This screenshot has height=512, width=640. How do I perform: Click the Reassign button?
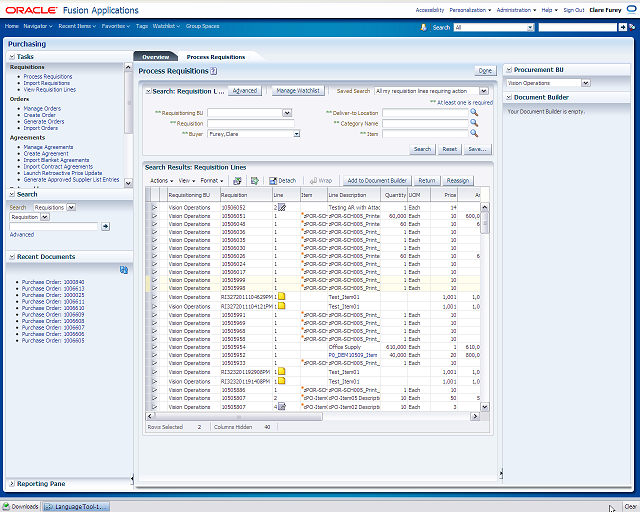point(458,180)
